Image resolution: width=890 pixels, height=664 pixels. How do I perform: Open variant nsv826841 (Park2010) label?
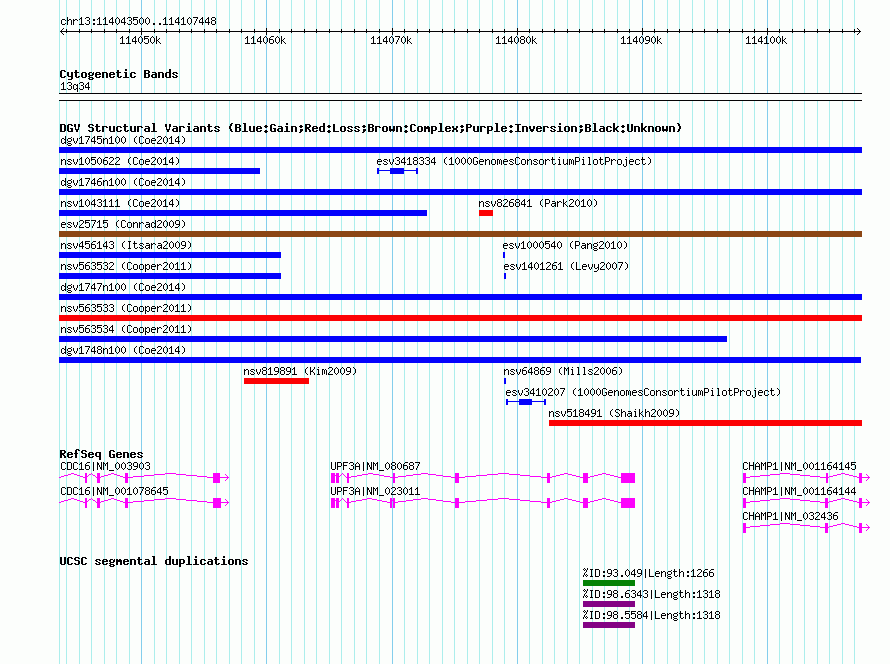click(x=538, y=203)
